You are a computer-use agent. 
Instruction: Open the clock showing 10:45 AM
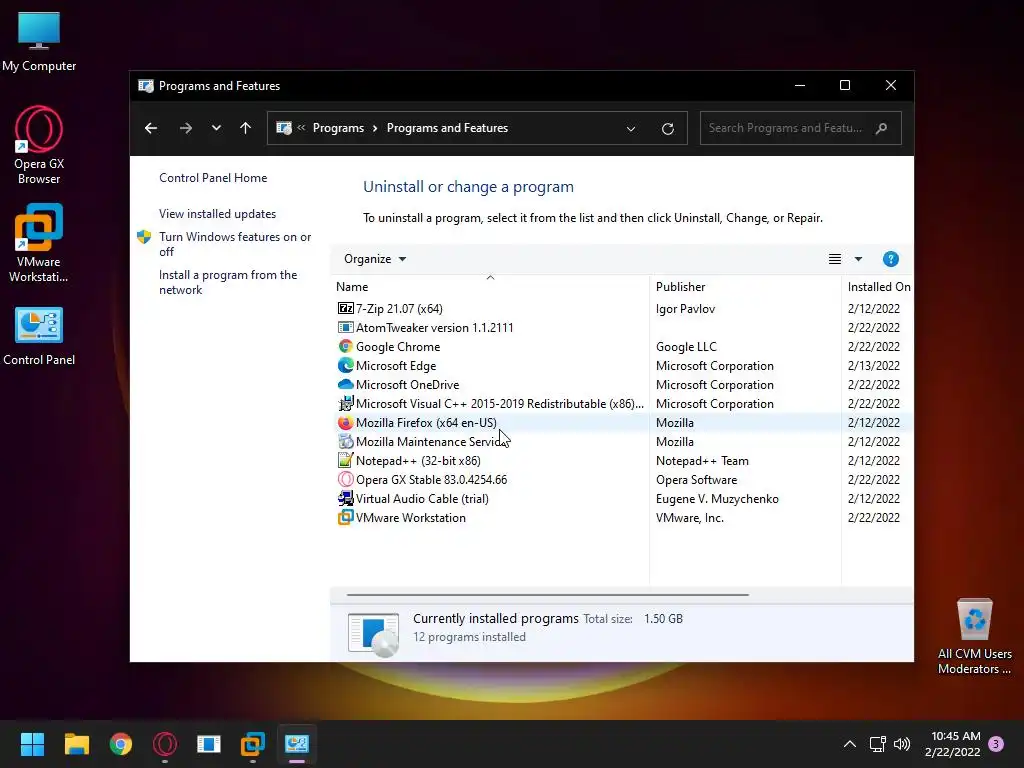pyautogui.click(x=953, y=744)
